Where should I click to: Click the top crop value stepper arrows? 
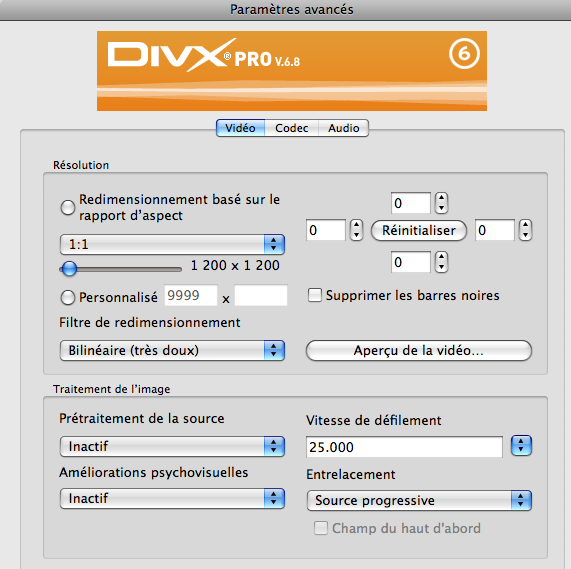[441, 203]
